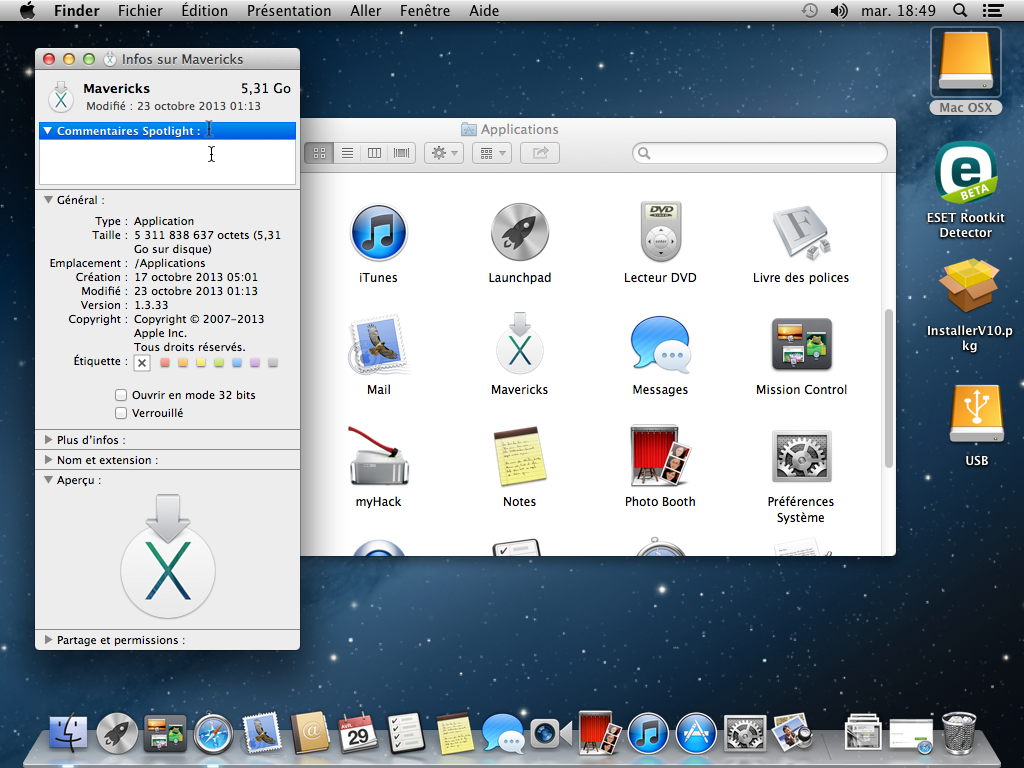Open the Édition menu

pyautogui.click(x=204, y=10)
